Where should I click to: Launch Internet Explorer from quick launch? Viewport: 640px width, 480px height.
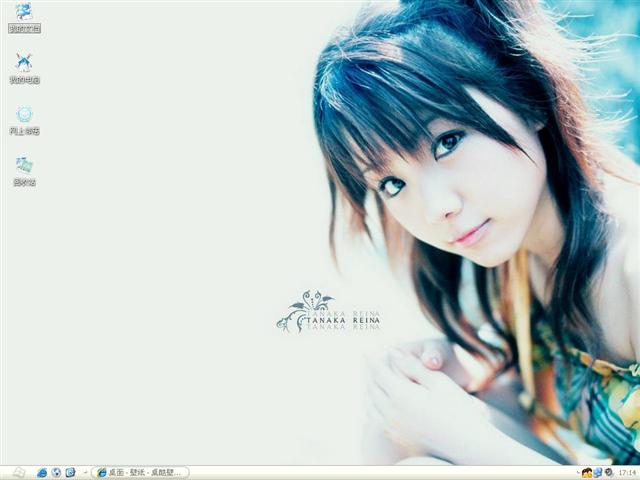[x=42, y=473]
